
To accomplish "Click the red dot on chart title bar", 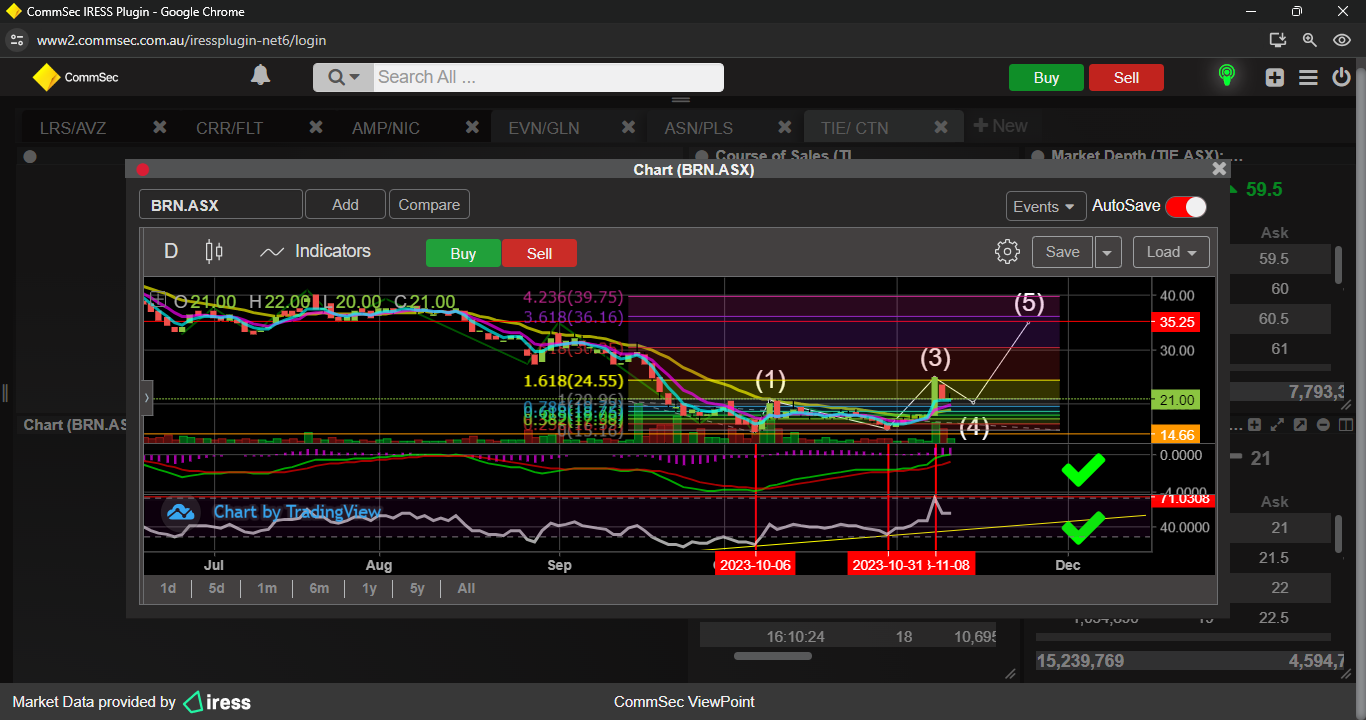I will coord(142,170).
